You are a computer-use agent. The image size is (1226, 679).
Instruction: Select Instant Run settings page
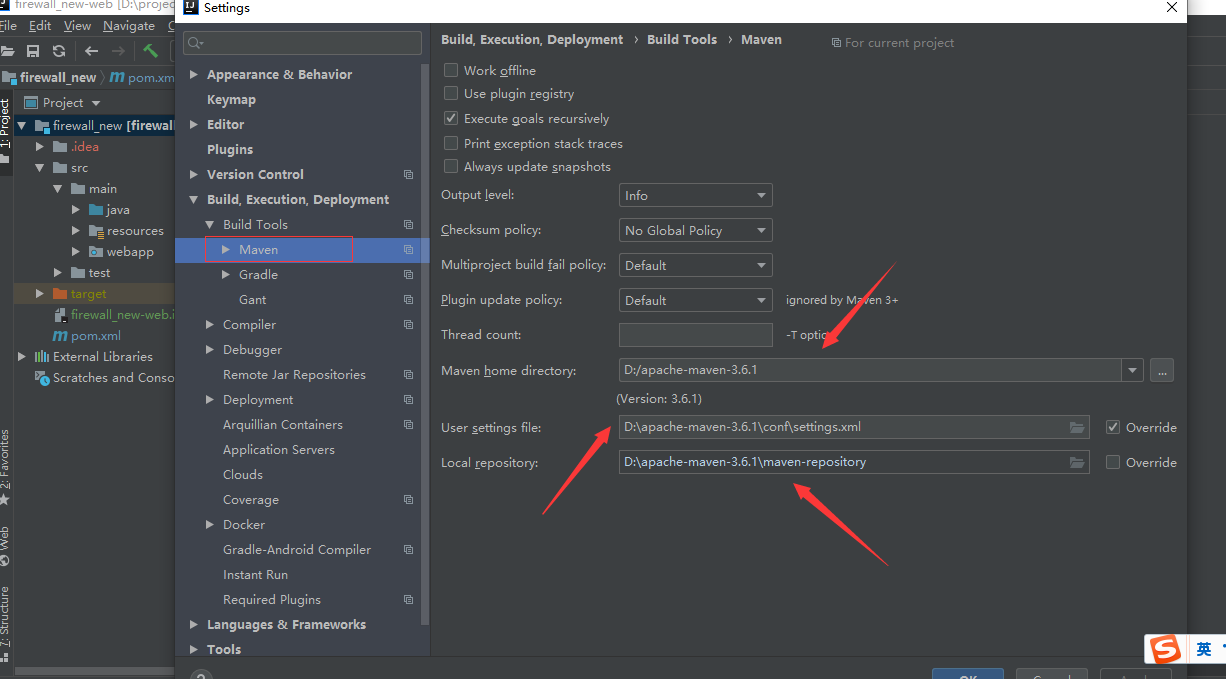pyautogui.click(x=255, y=574)
